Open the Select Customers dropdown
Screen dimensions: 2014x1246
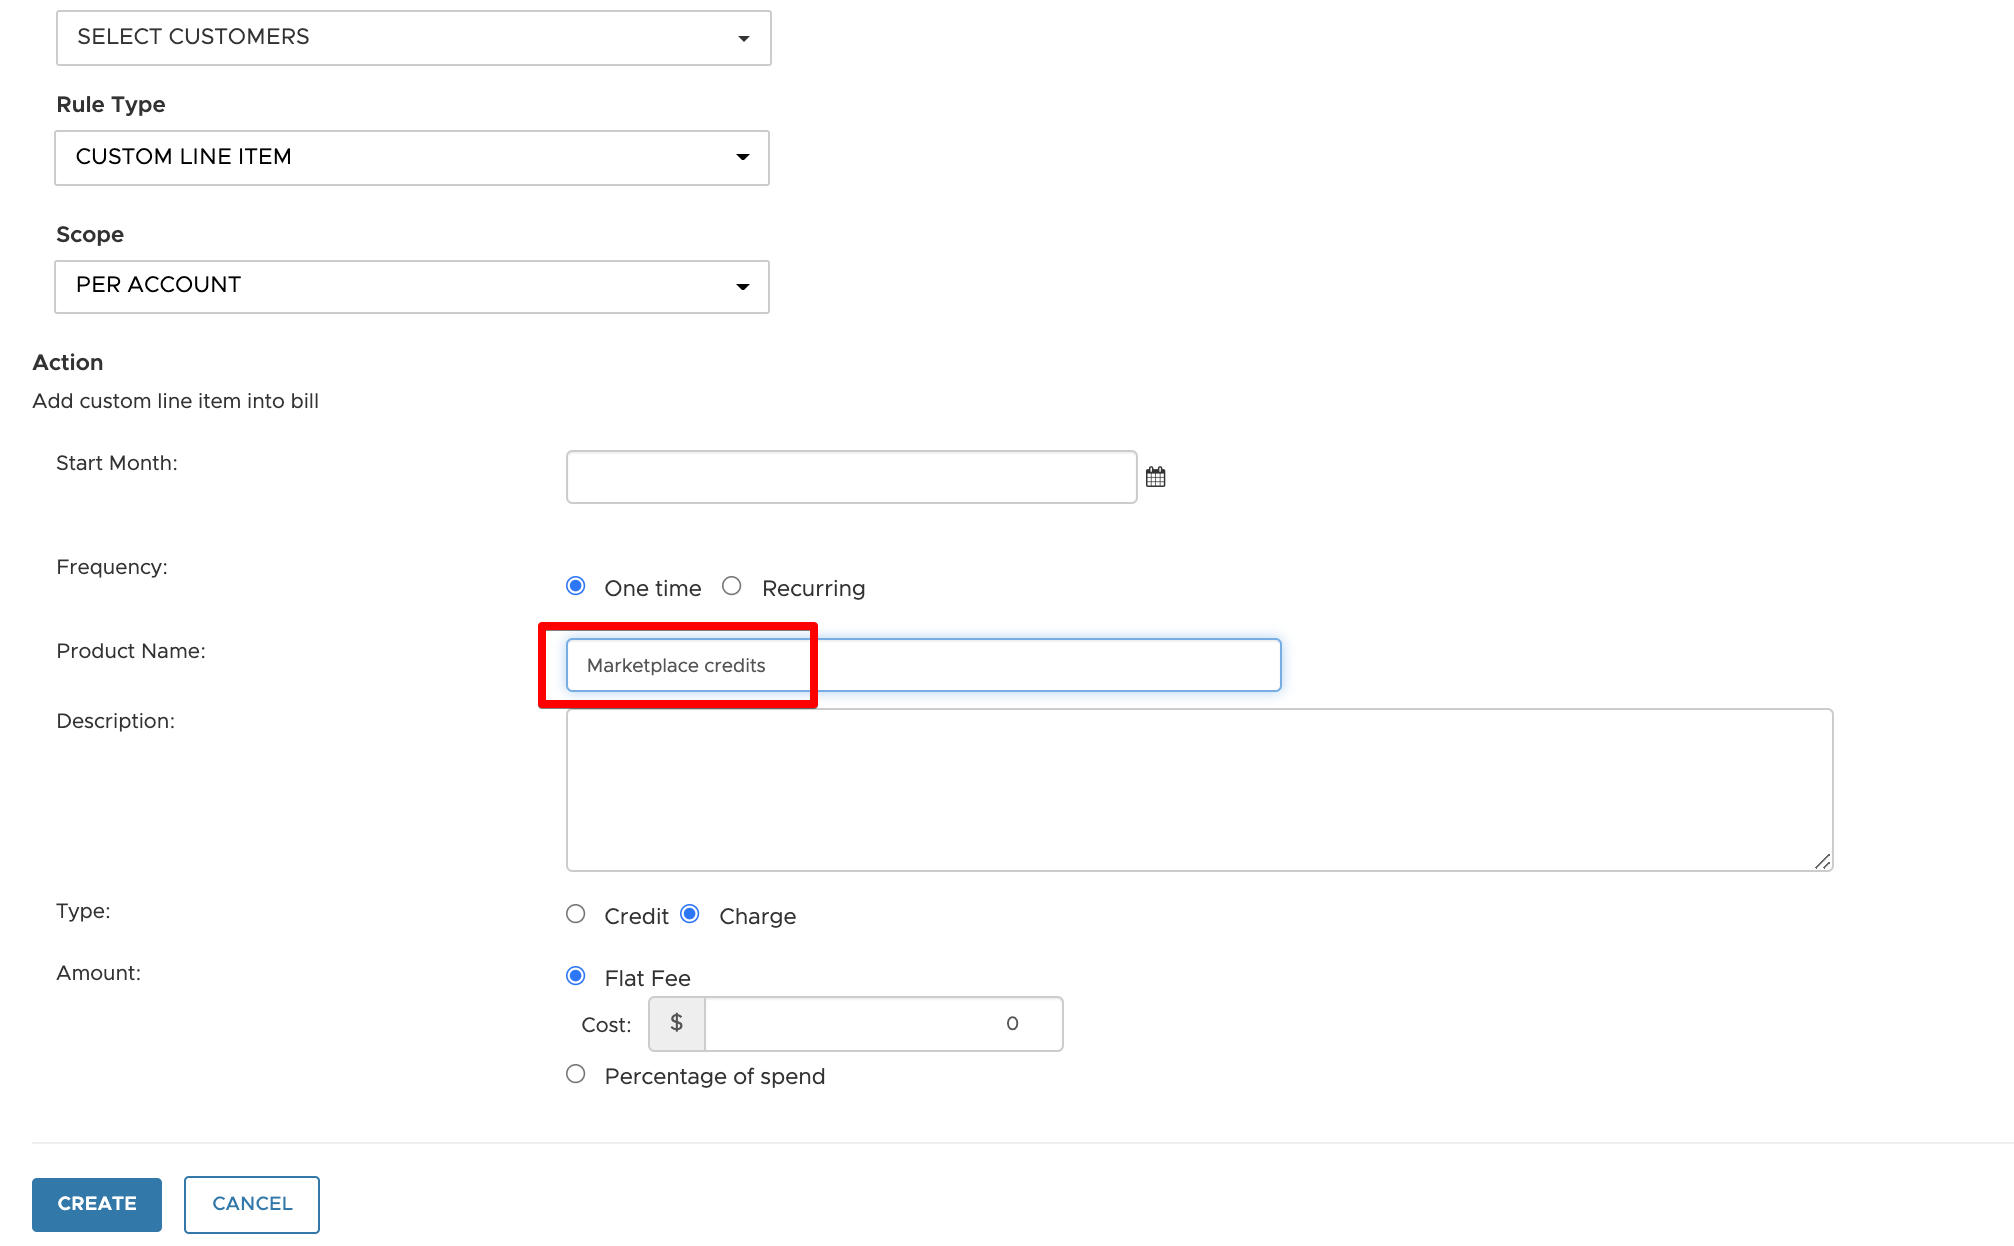click(x=413, y=38)
